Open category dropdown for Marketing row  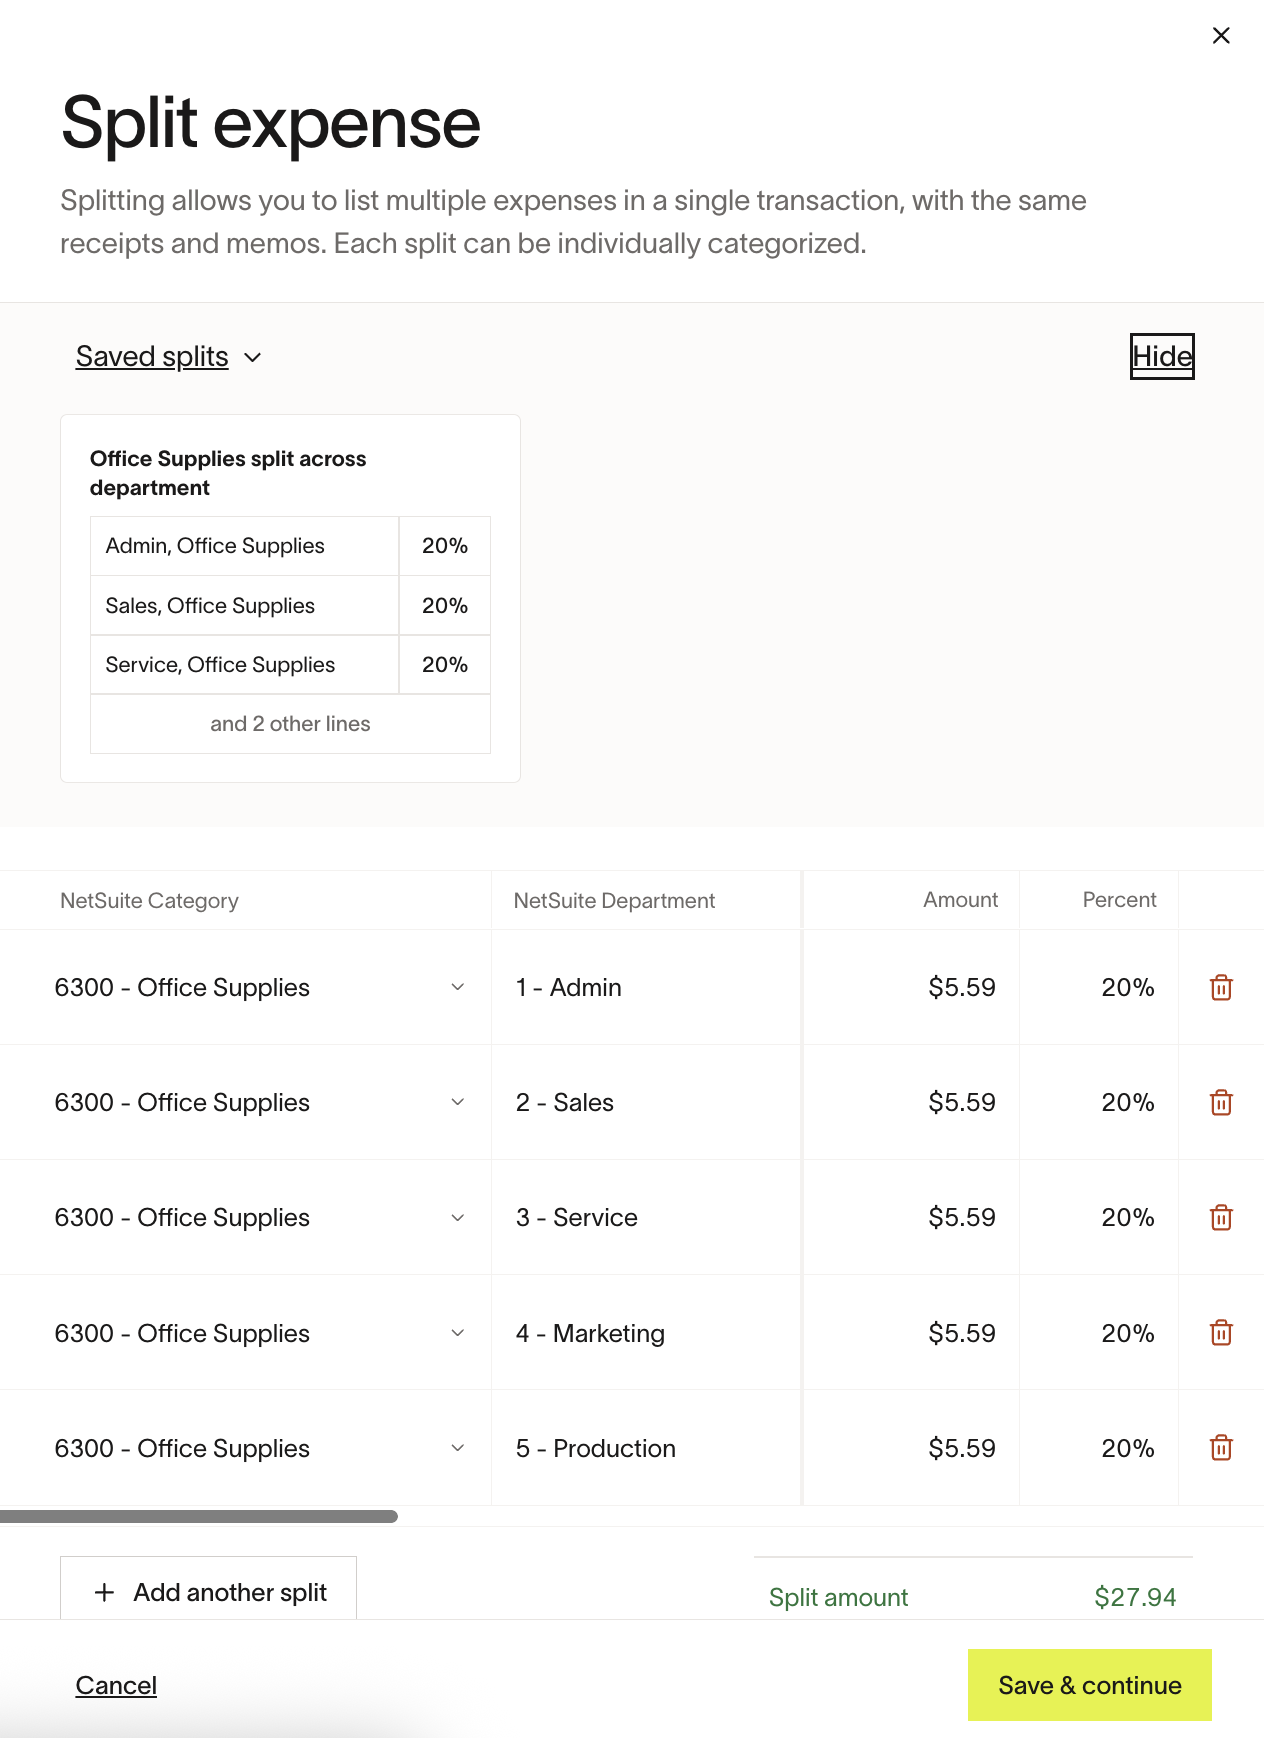pos(457,1333)
